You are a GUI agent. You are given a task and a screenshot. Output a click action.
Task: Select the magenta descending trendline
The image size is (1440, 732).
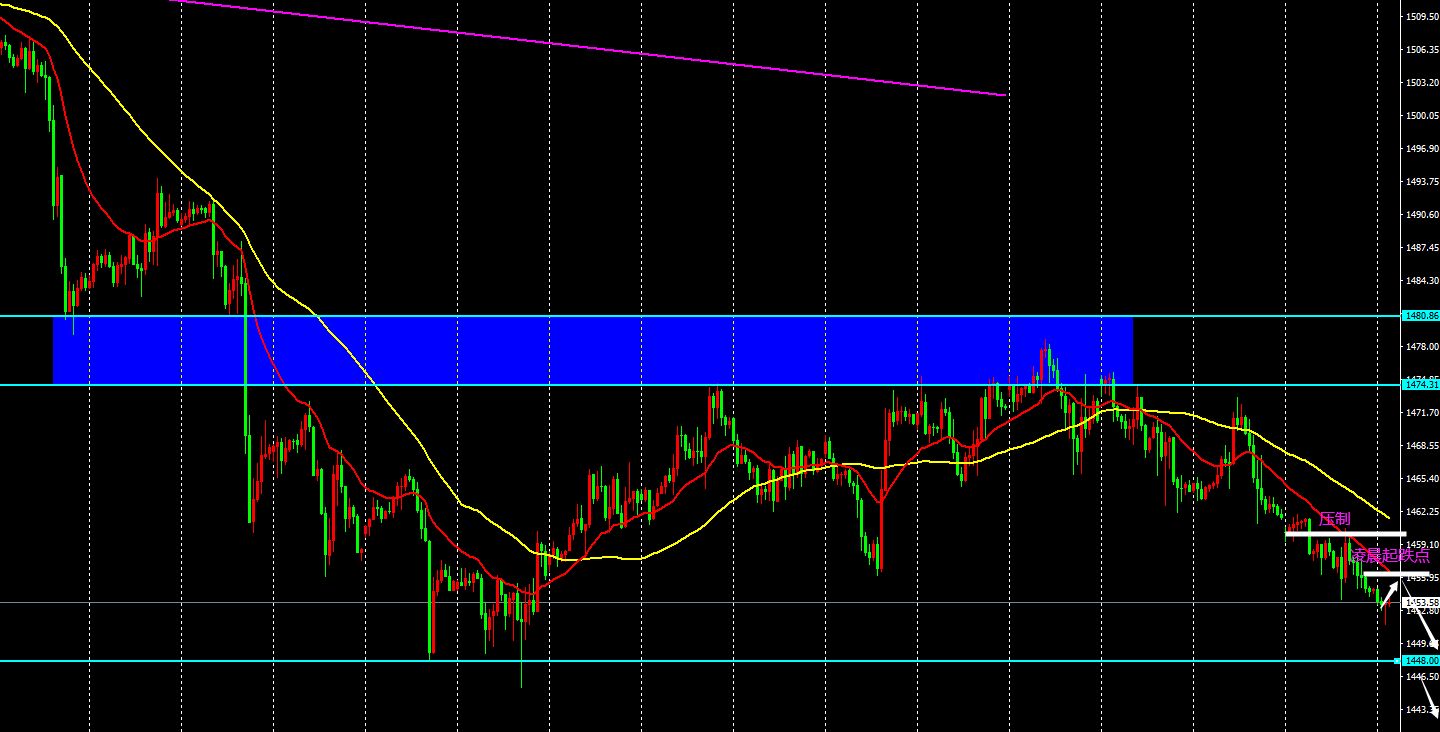pos(590,49)
